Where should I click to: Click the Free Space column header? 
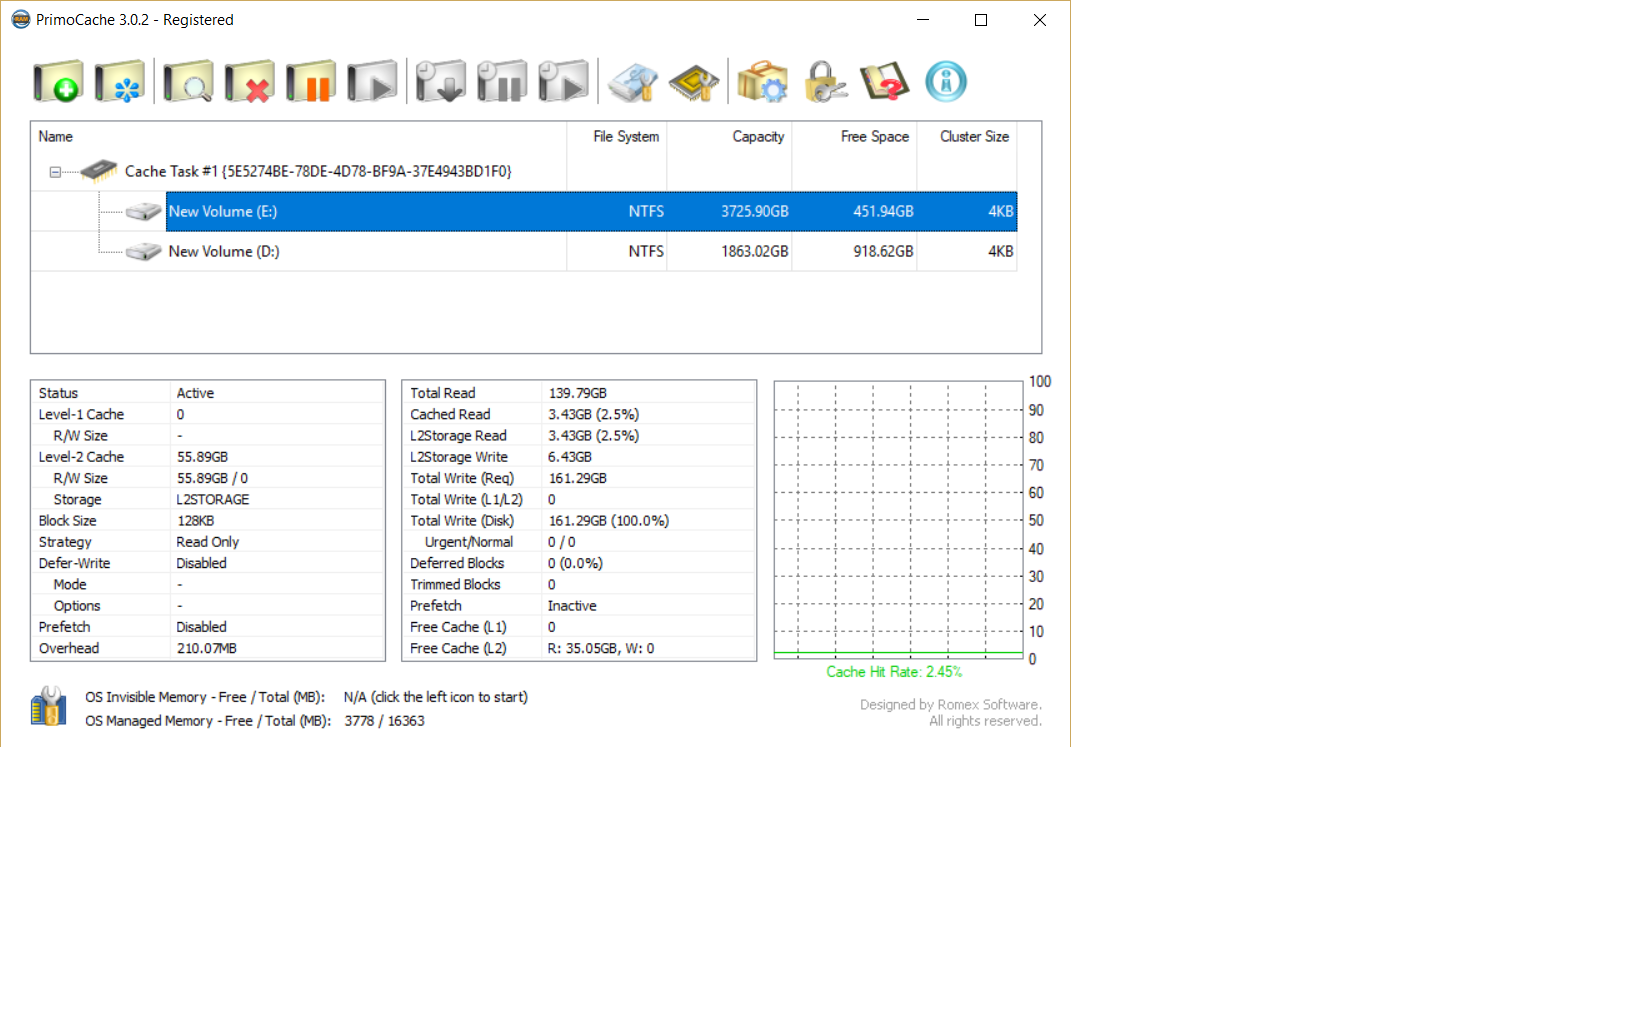[854, 137]
